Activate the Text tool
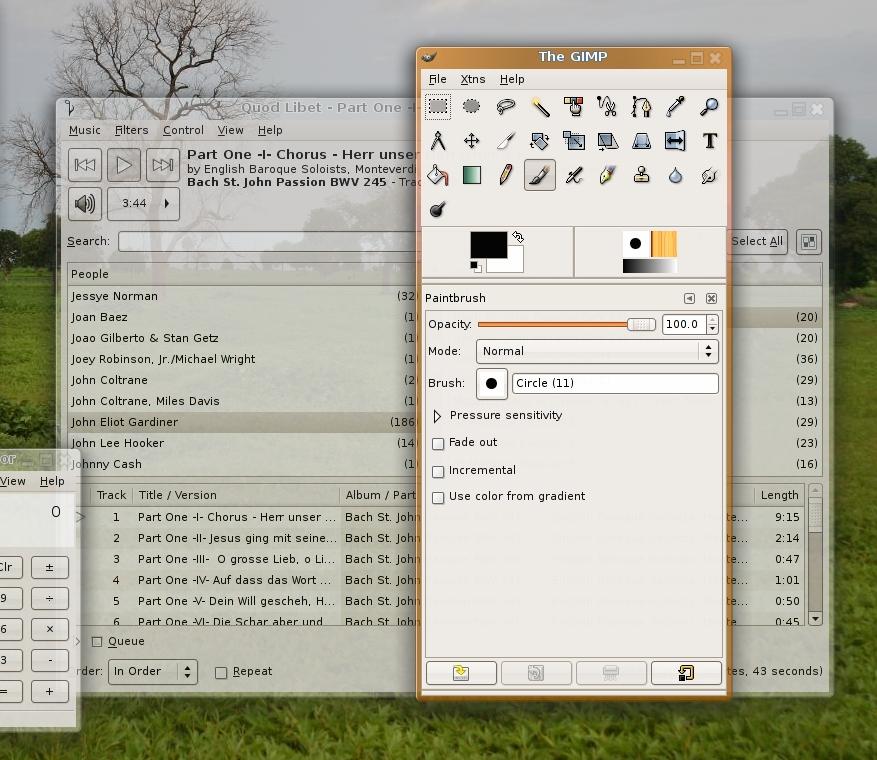This screenshot has height=760, width=877. [x=709, y=141]
